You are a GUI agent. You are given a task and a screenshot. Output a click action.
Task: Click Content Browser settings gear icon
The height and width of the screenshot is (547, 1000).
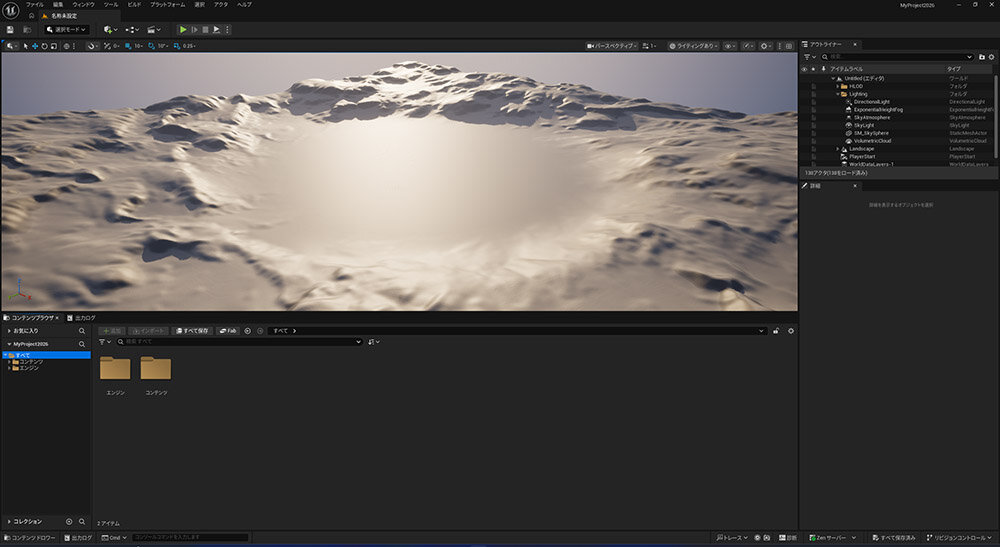click(791, 330)
